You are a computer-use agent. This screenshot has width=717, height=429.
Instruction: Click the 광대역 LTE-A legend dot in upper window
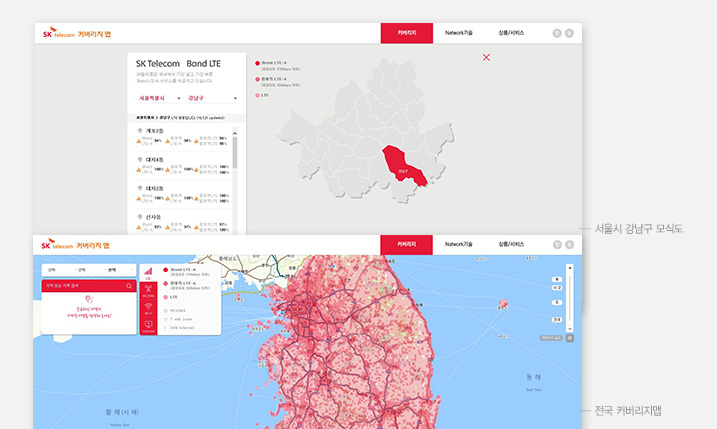pos(257,79)
